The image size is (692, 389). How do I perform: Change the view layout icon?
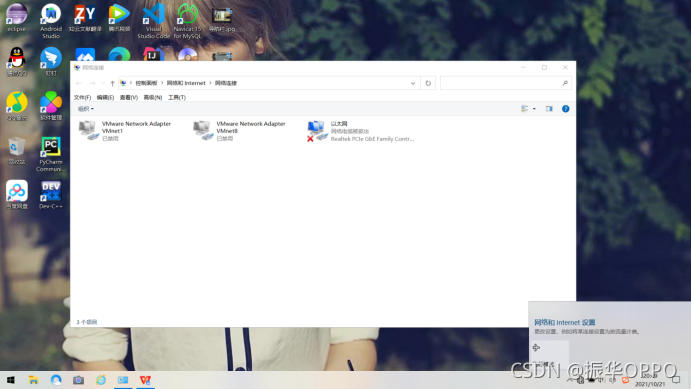pos(524,109)
